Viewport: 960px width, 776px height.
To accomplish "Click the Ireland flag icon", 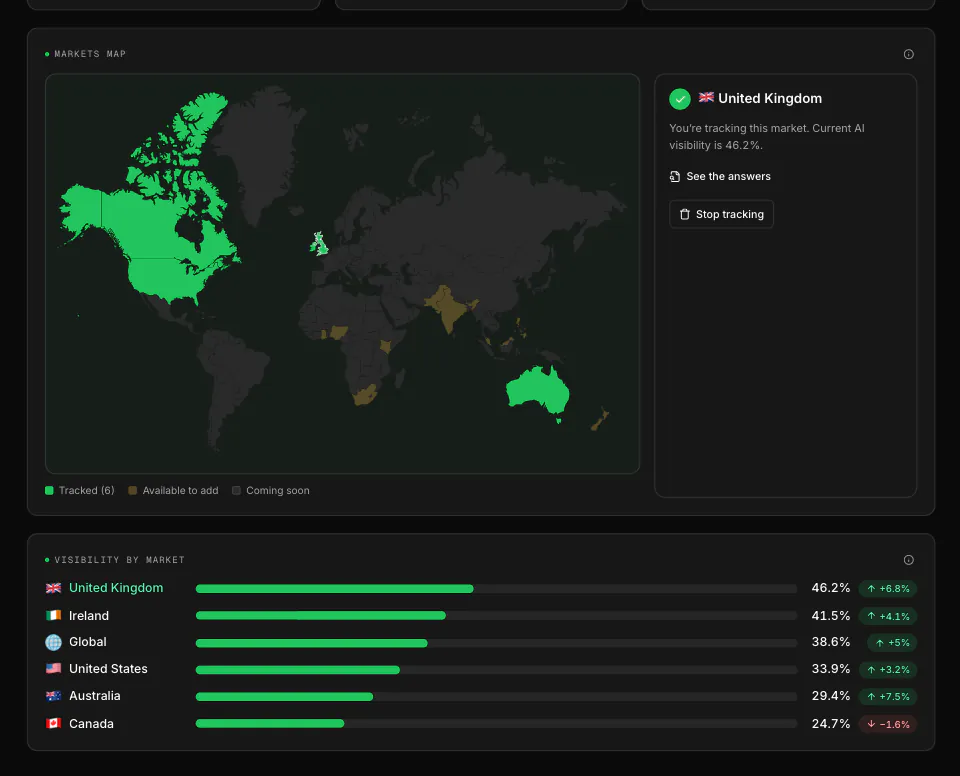I will click(53, 615).
